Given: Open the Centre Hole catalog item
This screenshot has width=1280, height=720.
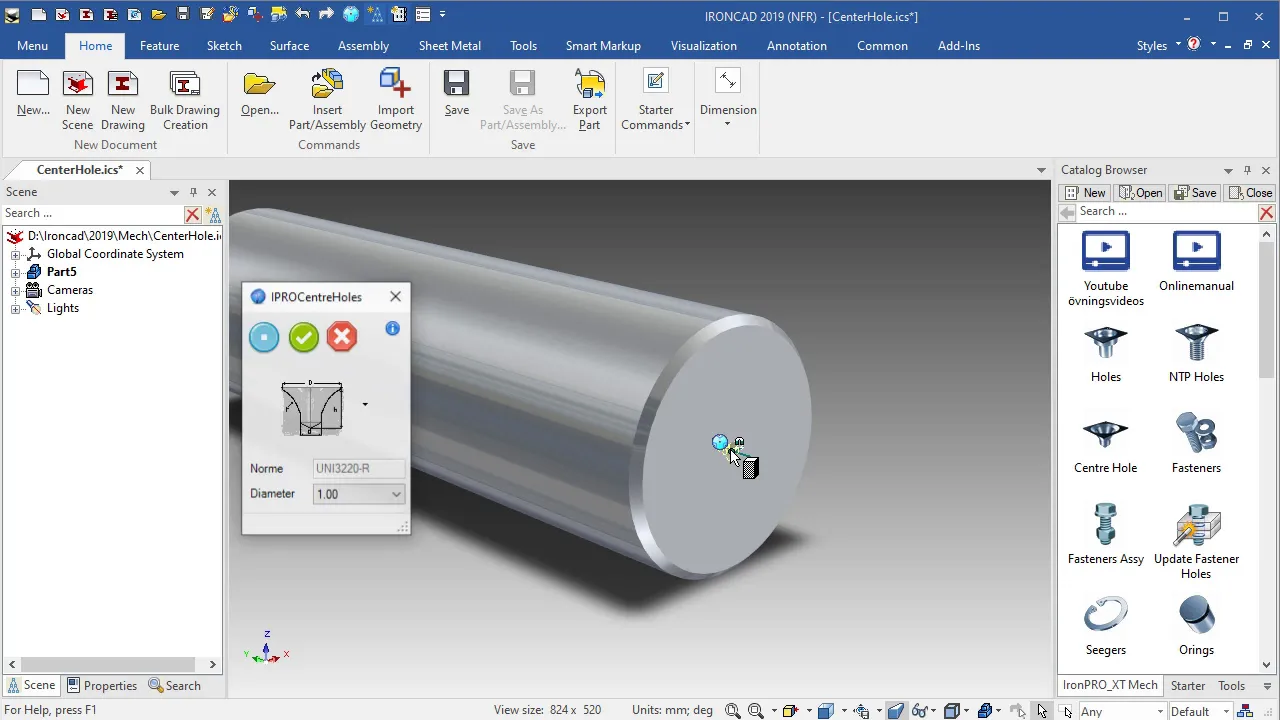Looking at the screenshot, I should click(x=1106, y=444).
